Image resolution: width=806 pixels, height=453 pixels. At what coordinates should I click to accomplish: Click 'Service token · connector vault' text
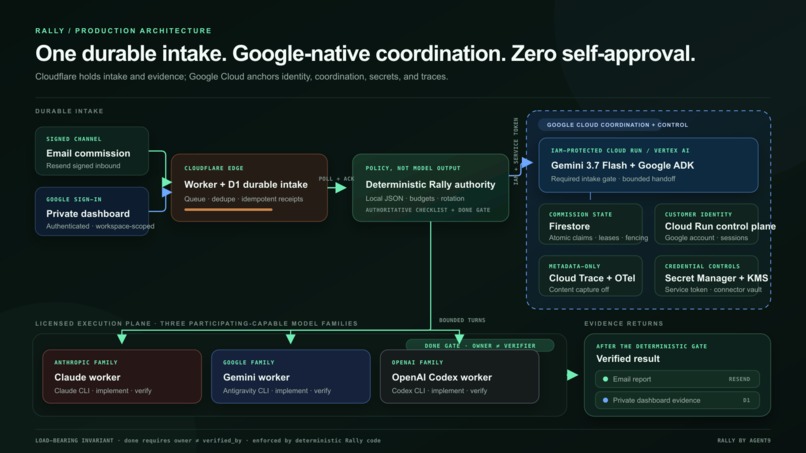[x=713, y=289]
